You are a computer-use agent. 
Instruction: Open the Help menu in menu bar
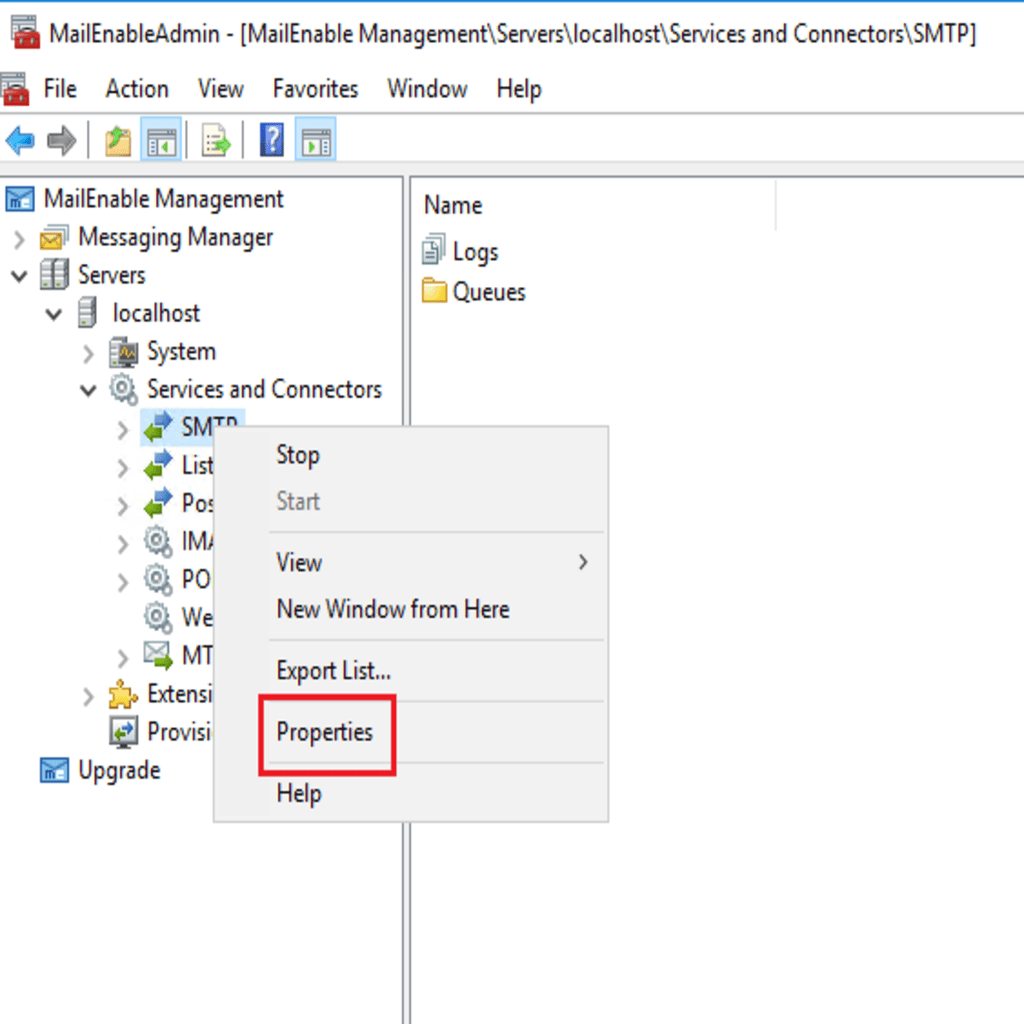click(519, 89)
